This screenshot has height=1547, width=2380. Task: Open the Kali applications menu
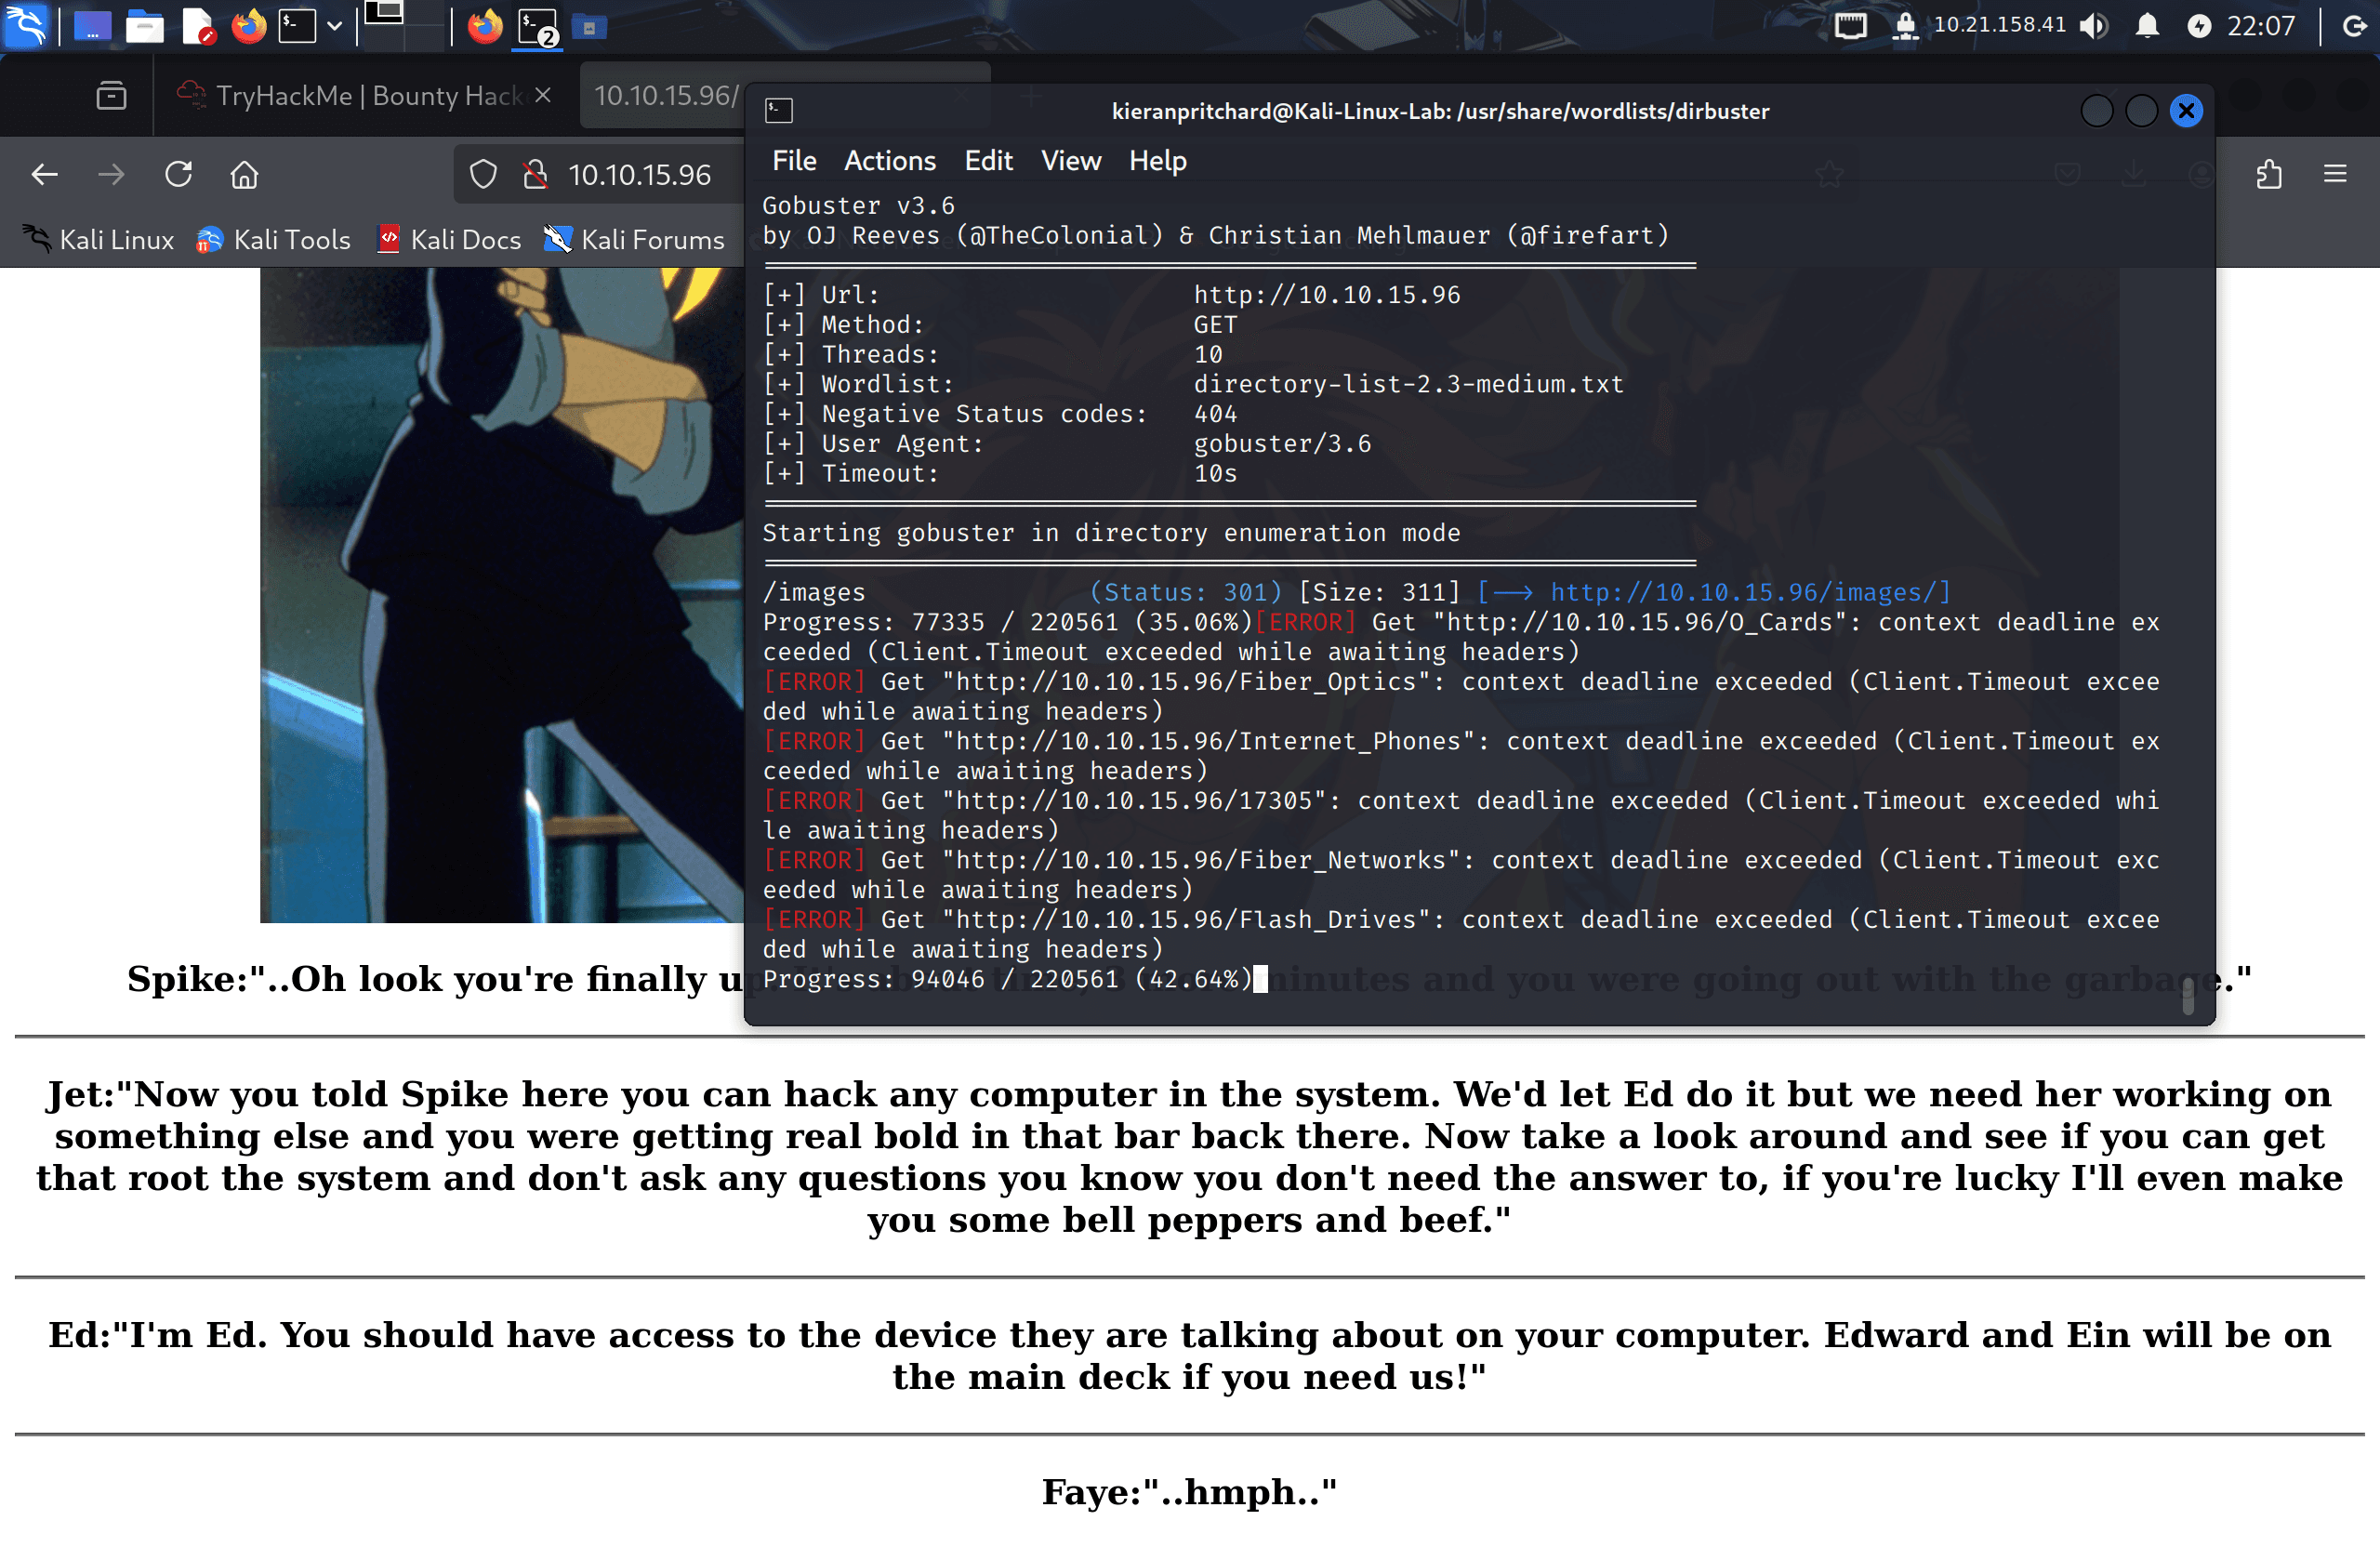coord(26,25)
